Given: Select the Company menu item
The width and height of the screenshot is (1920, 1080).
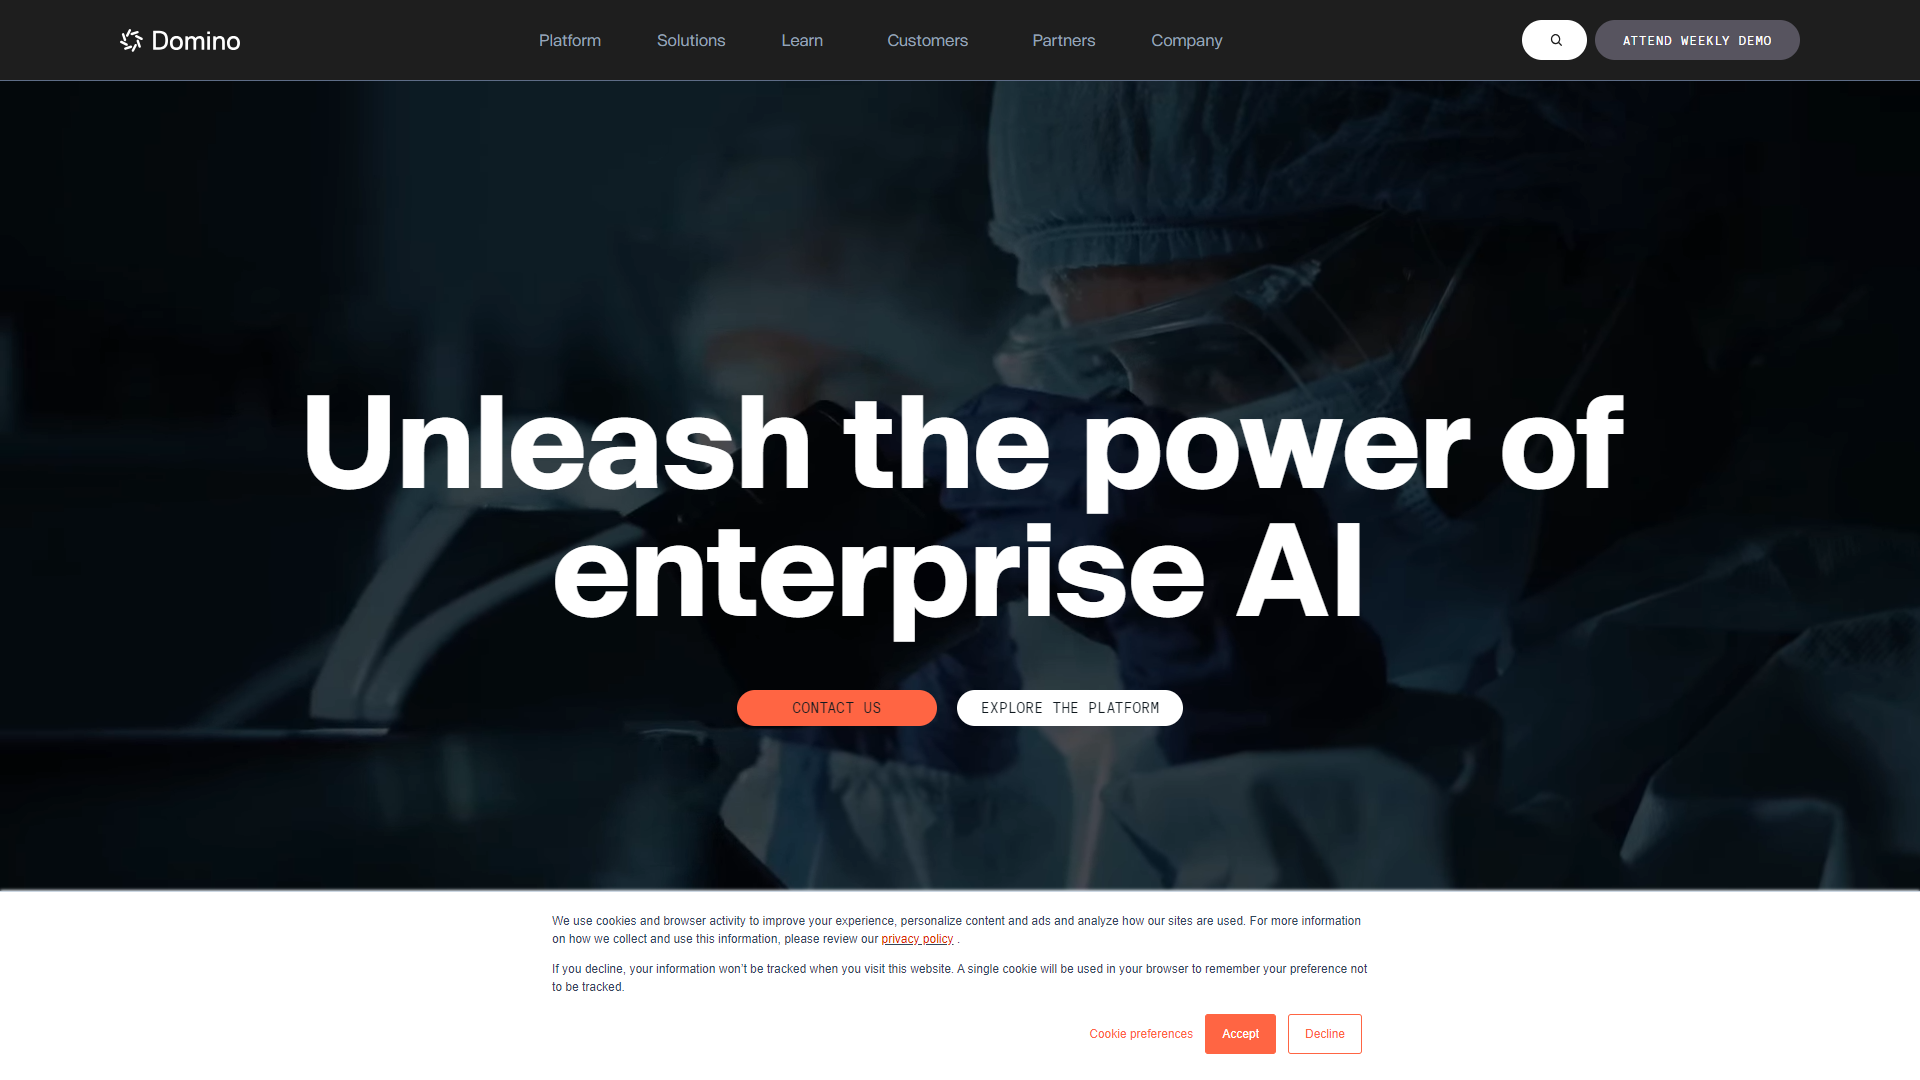Looking at the screenshot, I should 1185,40.
